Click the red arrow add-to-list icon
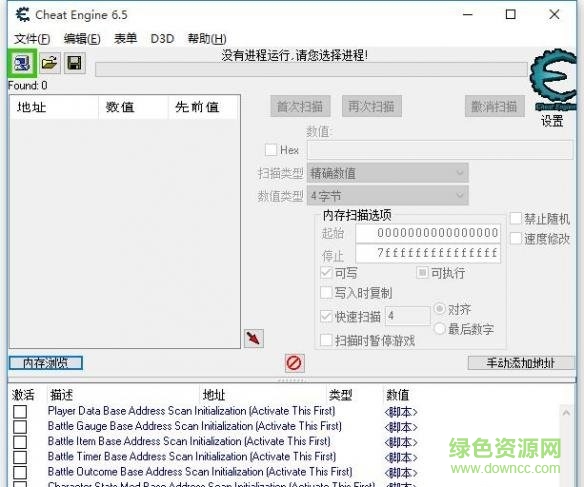 (x=254, y=338)
